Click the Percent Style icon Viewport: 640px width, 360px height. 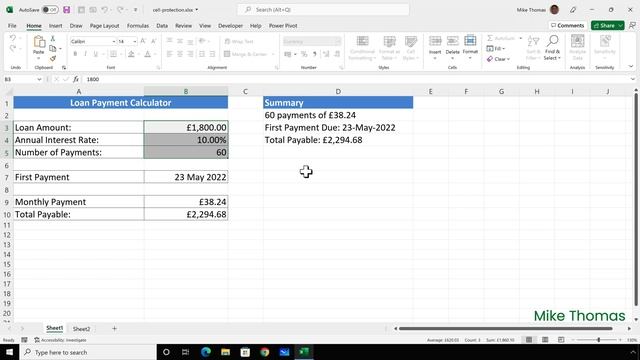click(304, 54)
